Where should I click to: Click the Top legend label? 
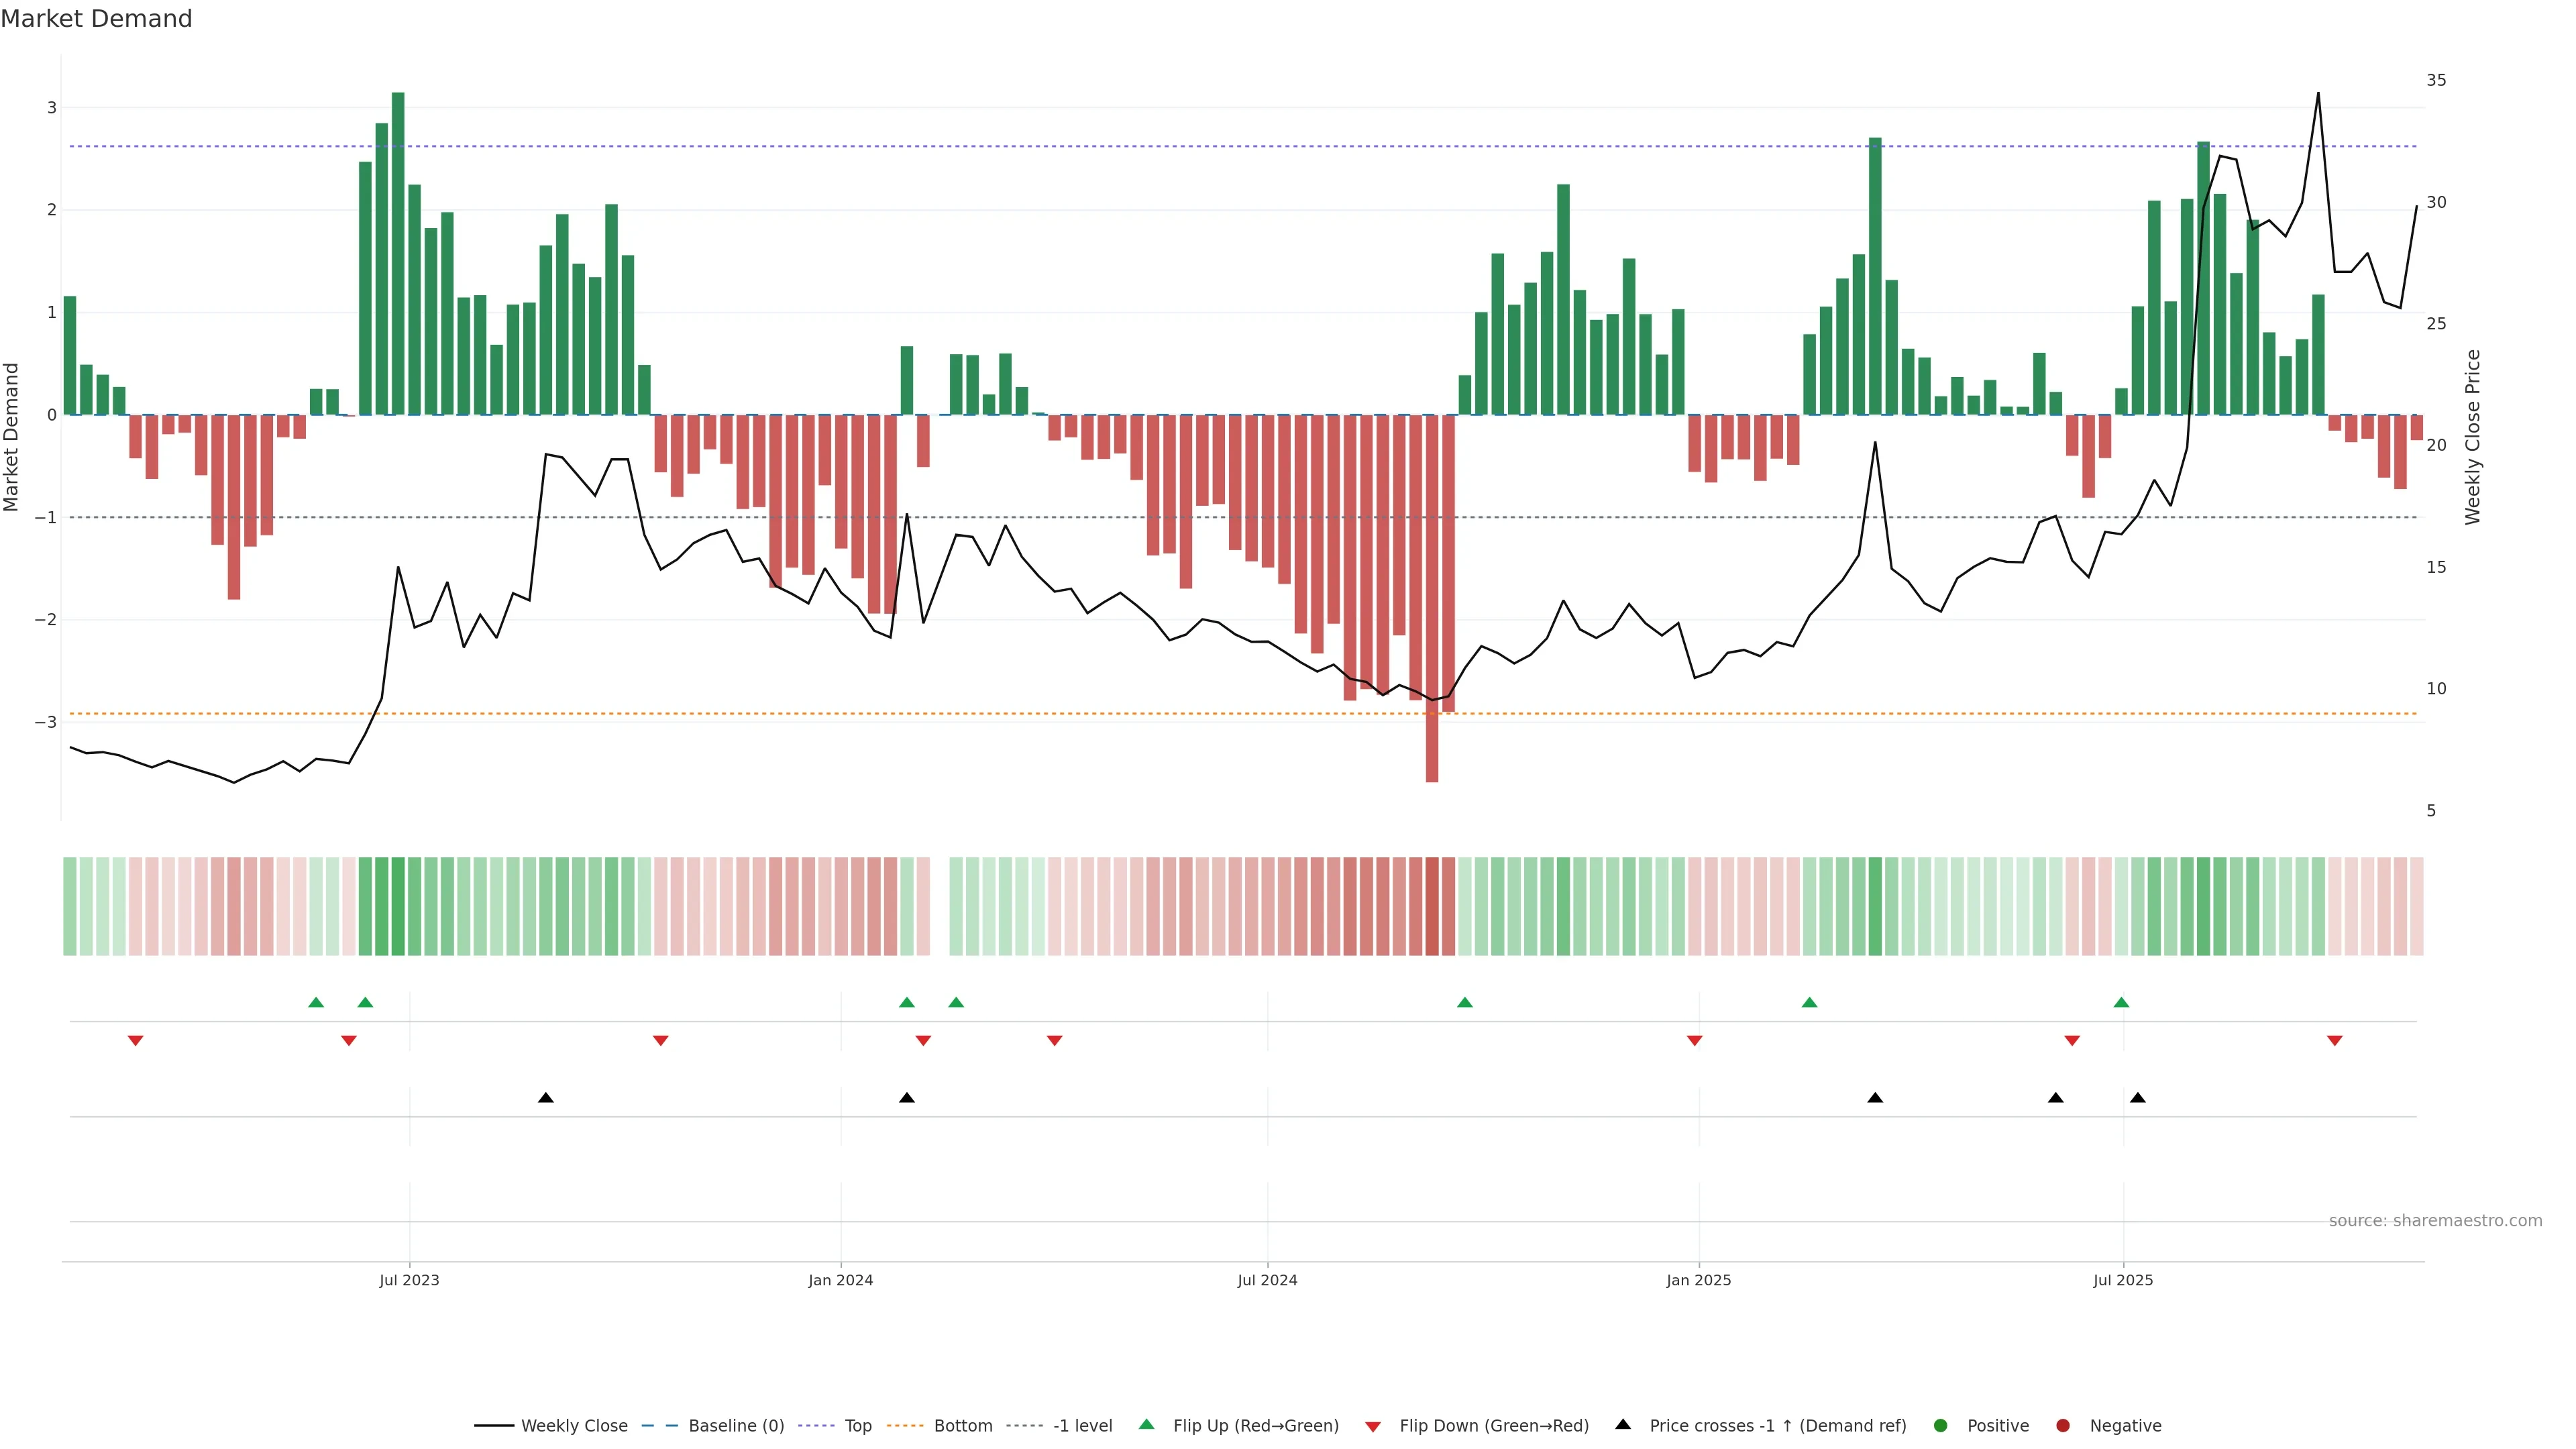click(857, 1425)
